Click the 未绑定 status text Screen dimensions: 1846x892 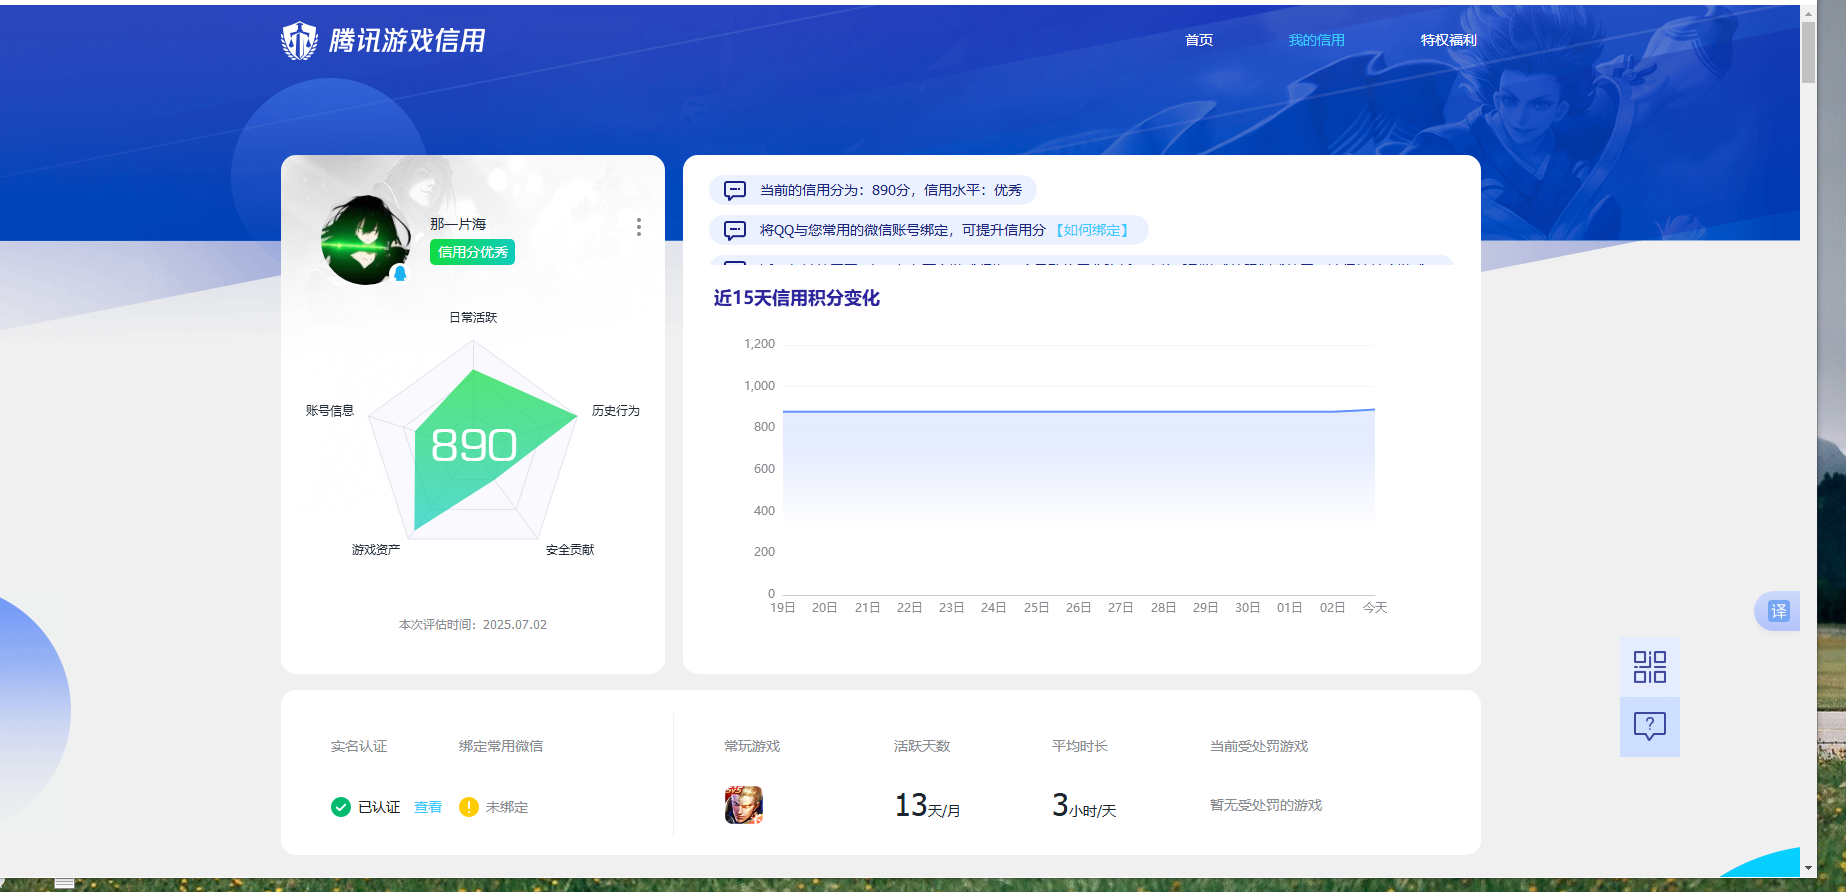507,807
